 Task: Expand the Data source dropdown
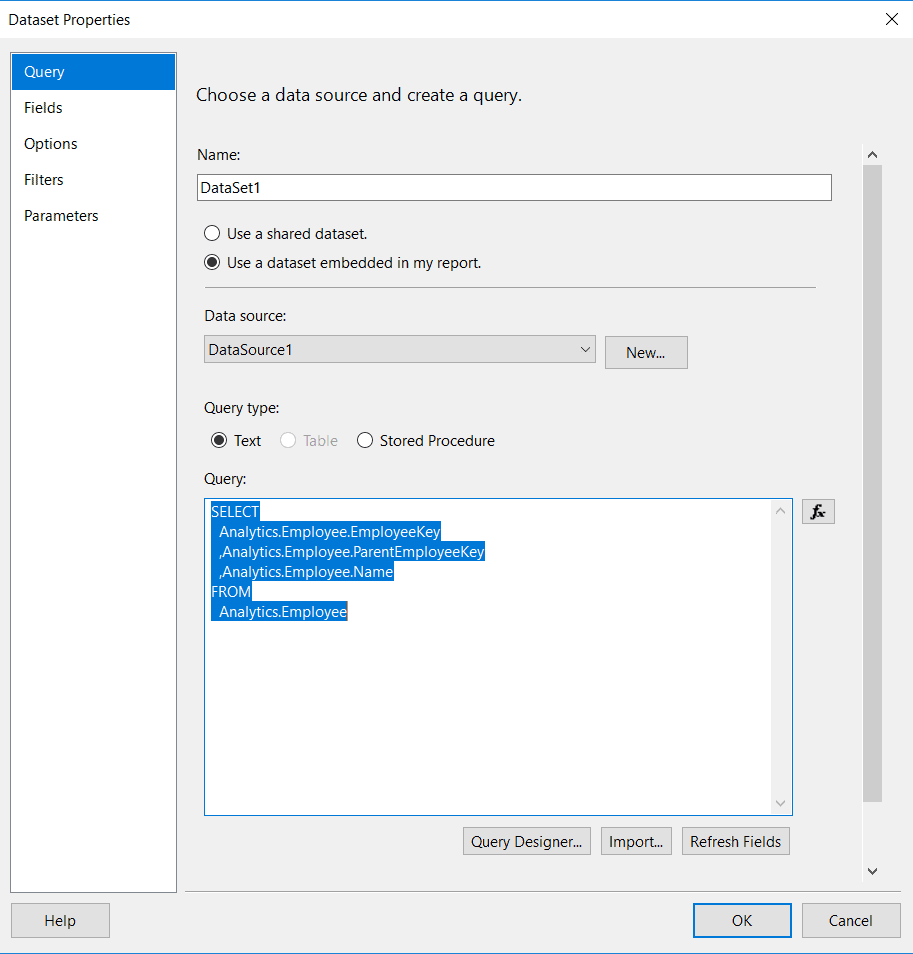click(x=585, y=350)
